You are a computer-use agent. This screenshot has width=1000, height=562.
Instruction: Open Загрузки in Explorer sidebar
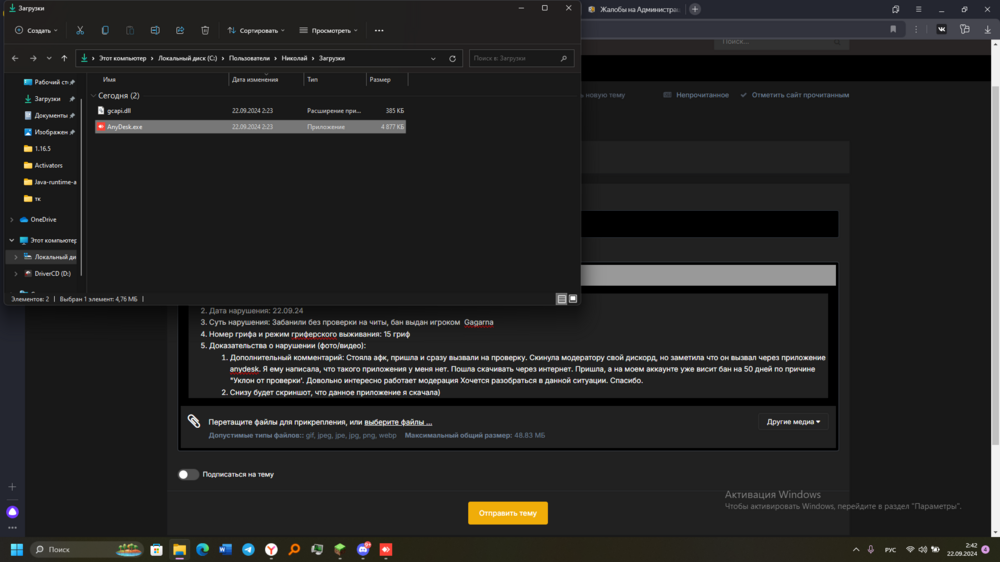pyautogui.click(x=47, y=99)
